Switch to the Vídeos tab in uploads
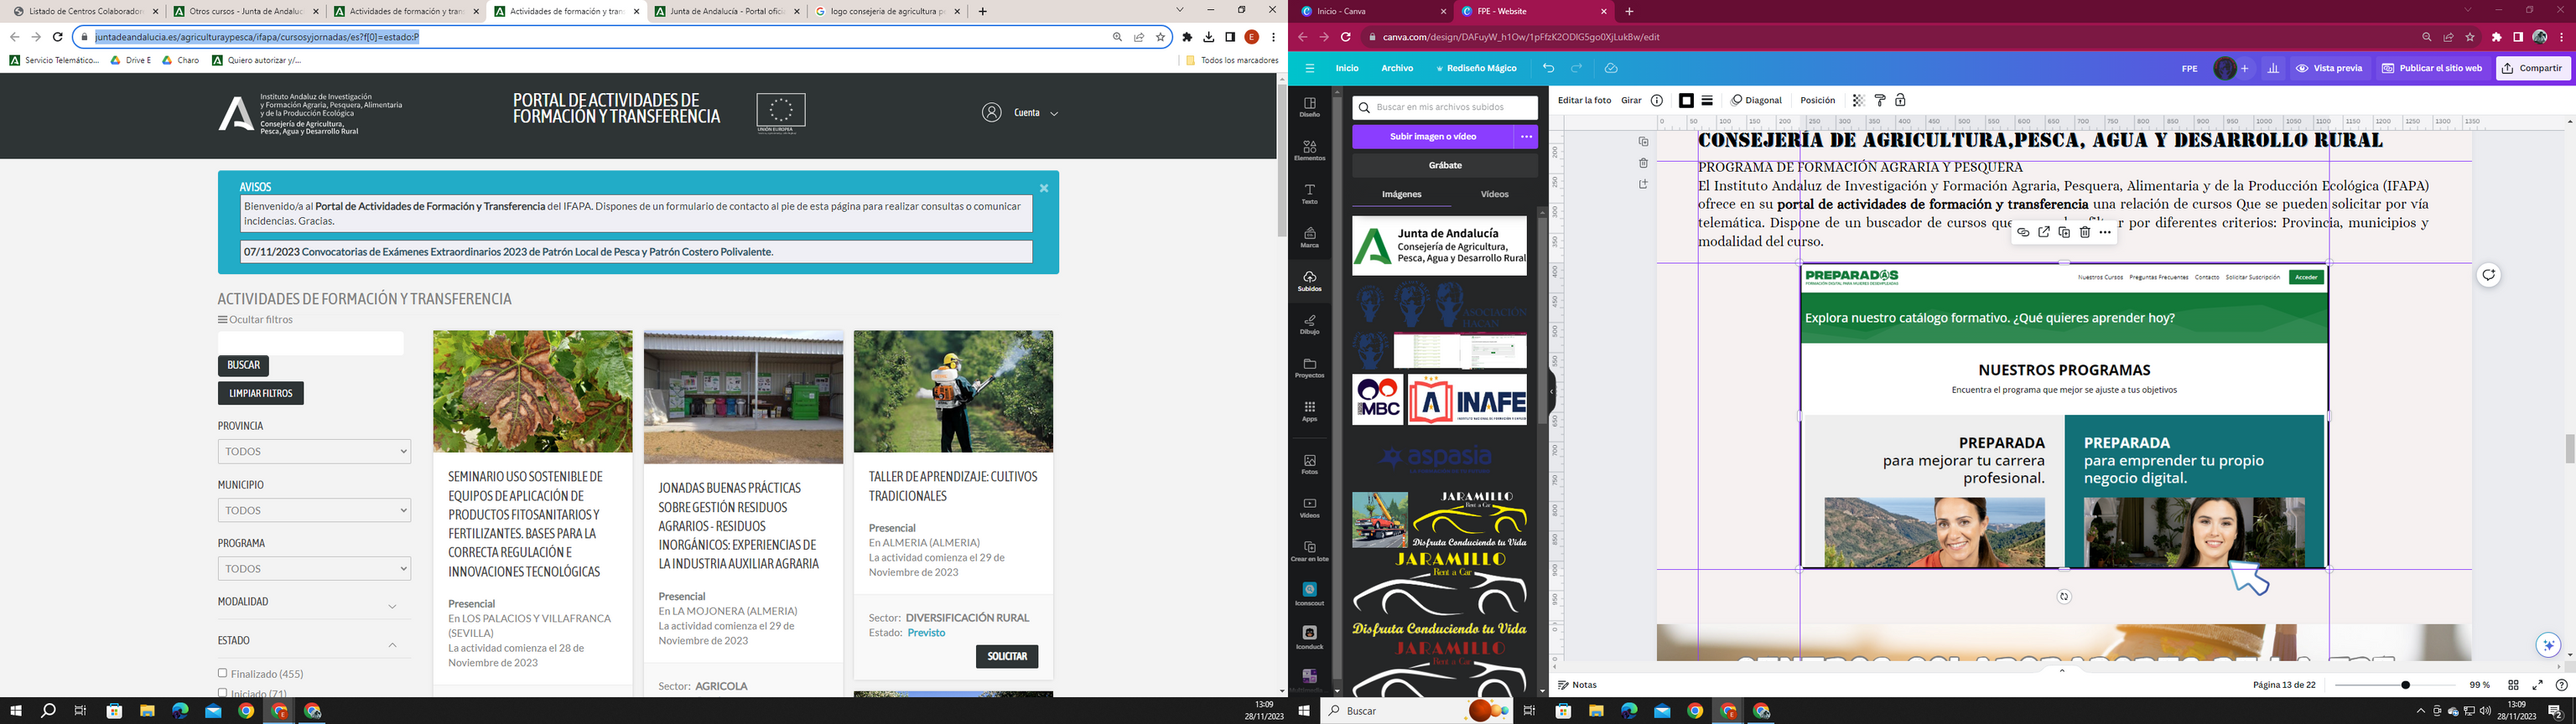Screen dimensions: 2576x724 (x=1494, y=194)
